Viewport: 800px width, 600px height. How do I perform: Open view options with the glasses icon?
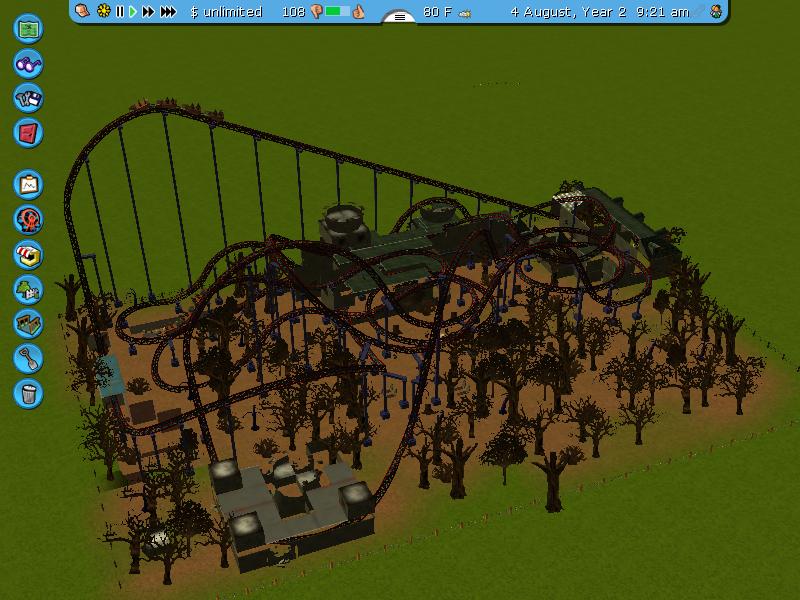28,63
